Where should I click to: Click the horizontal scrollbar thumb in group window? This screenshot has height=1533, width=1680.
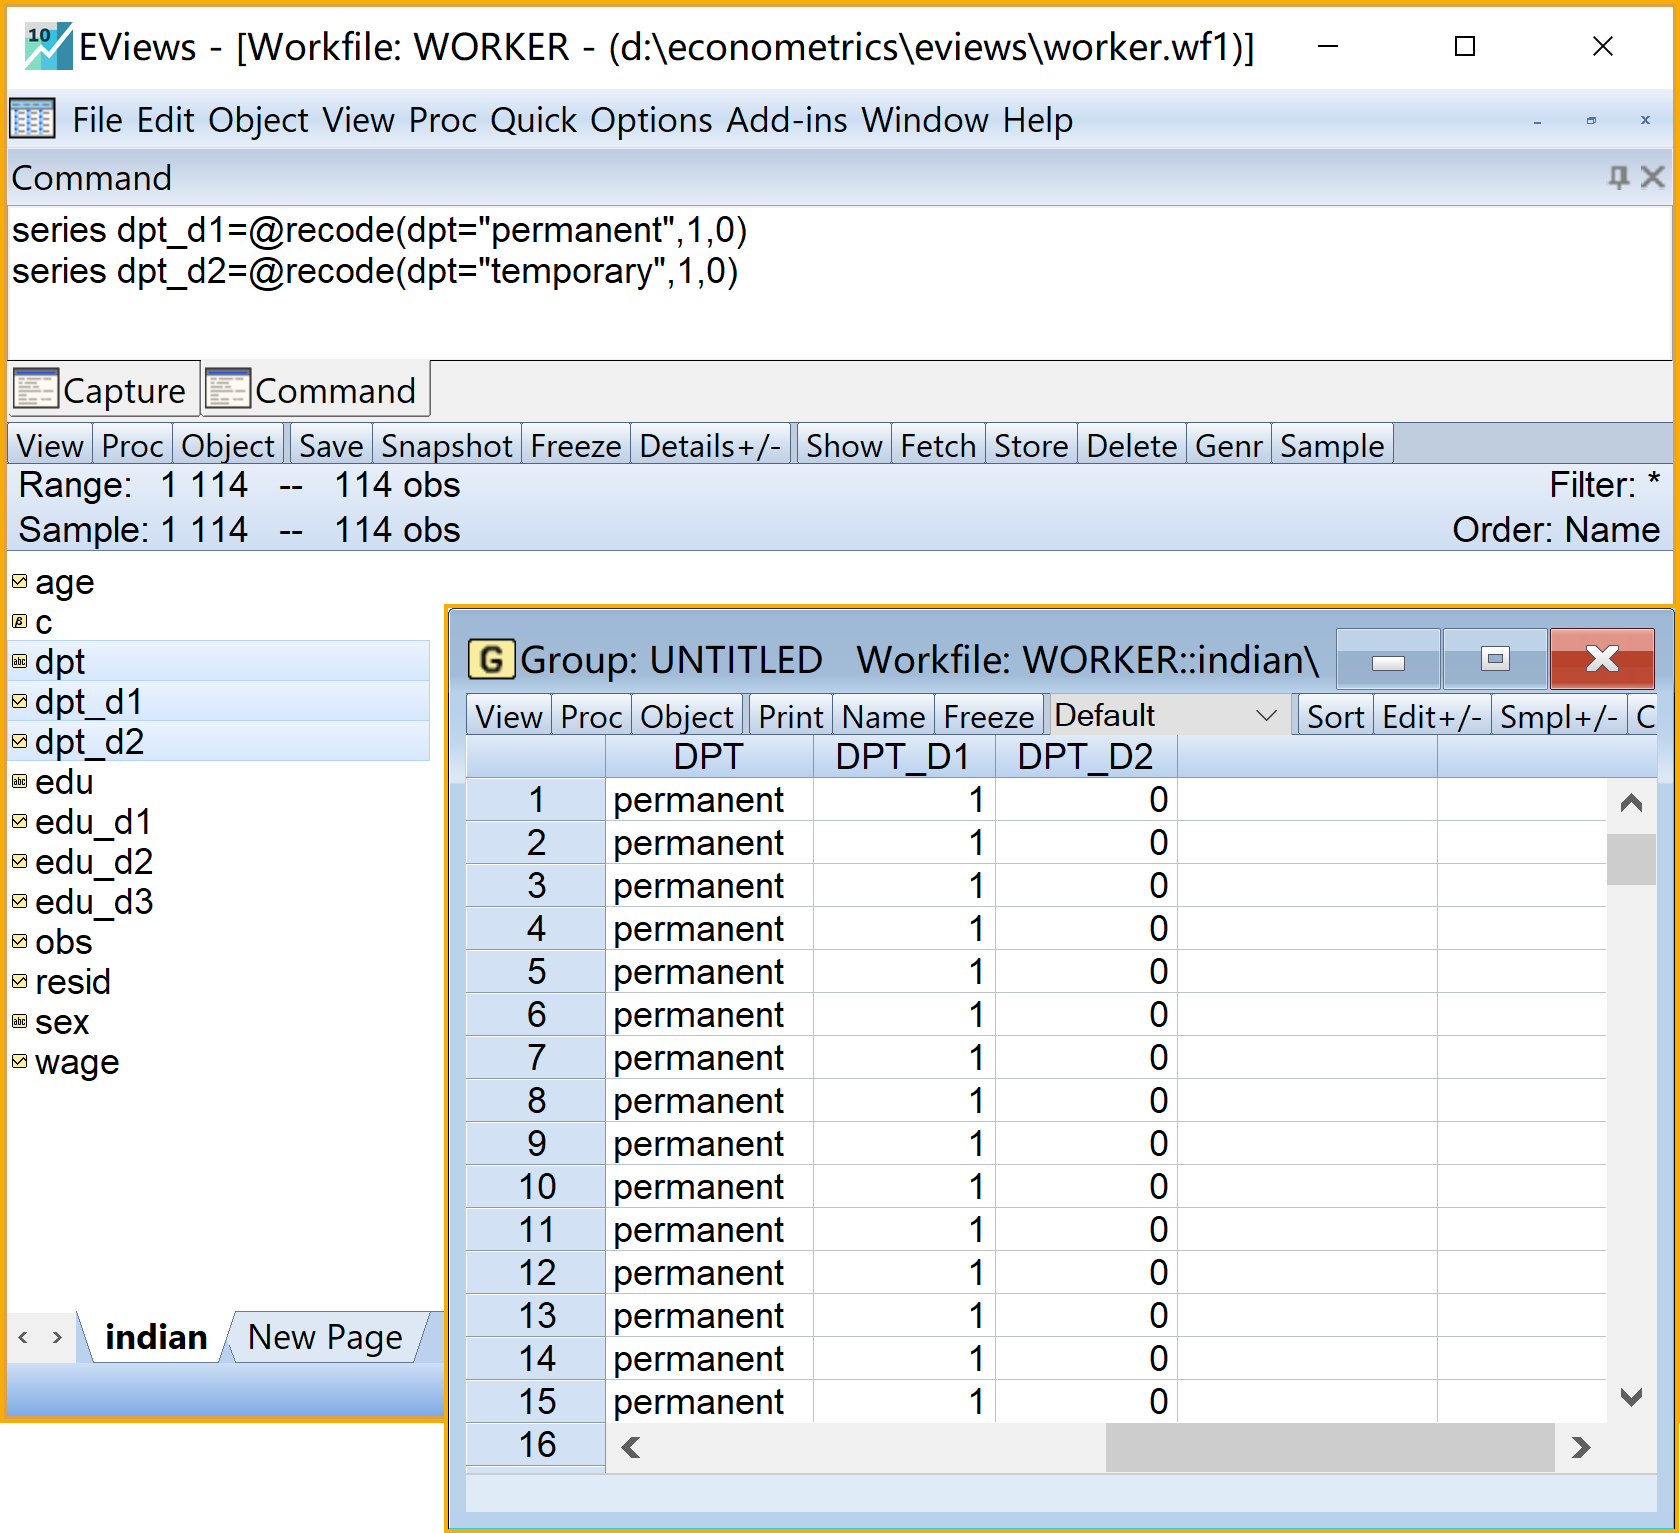click(1329, 1447)
